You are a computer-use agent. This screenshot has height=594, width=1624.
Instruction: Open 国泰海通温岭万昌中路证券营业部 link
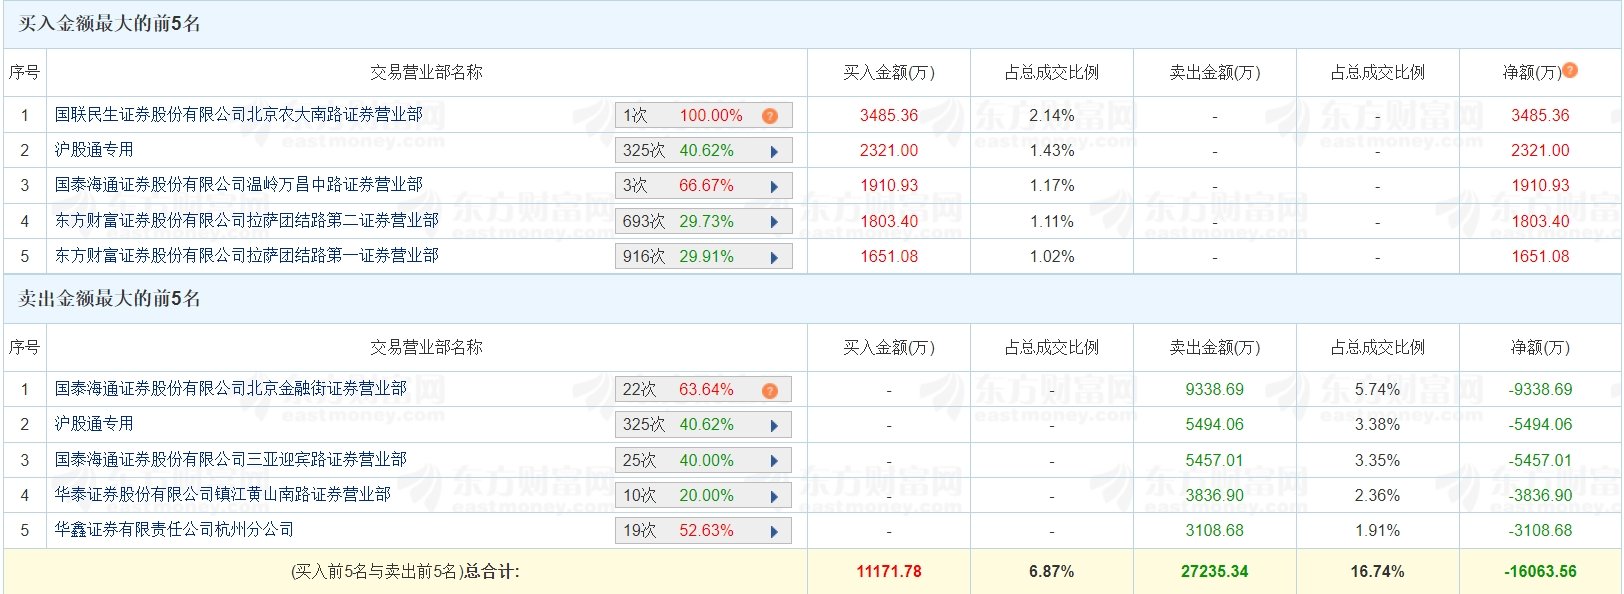(x=240, y=185)
